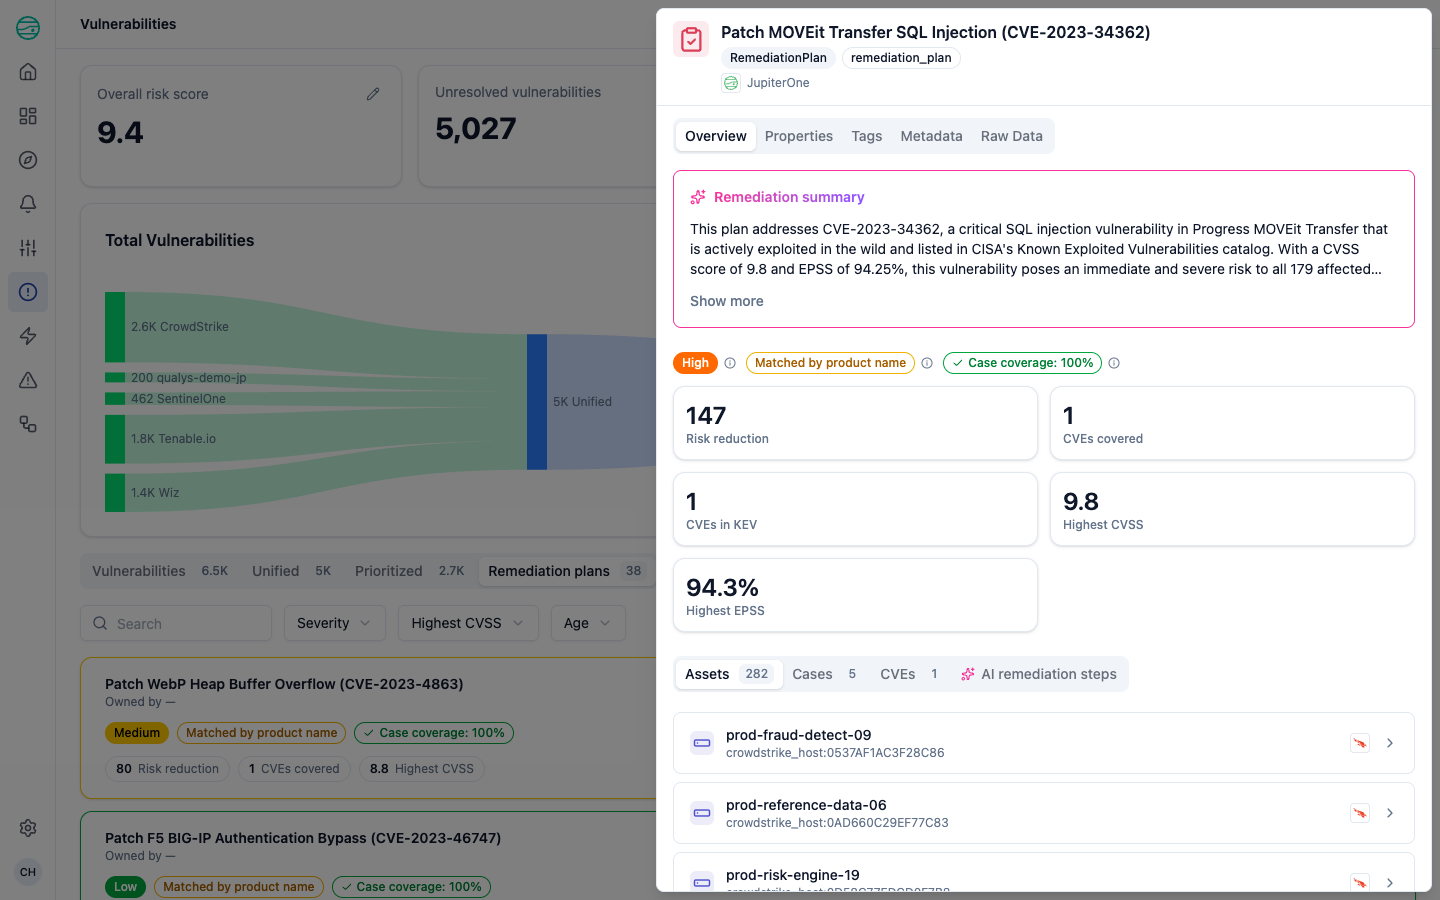The height and width of the screenshot is (900, 1440).
Task: Open the Age filter dropdown
Action: coord(588,623)
